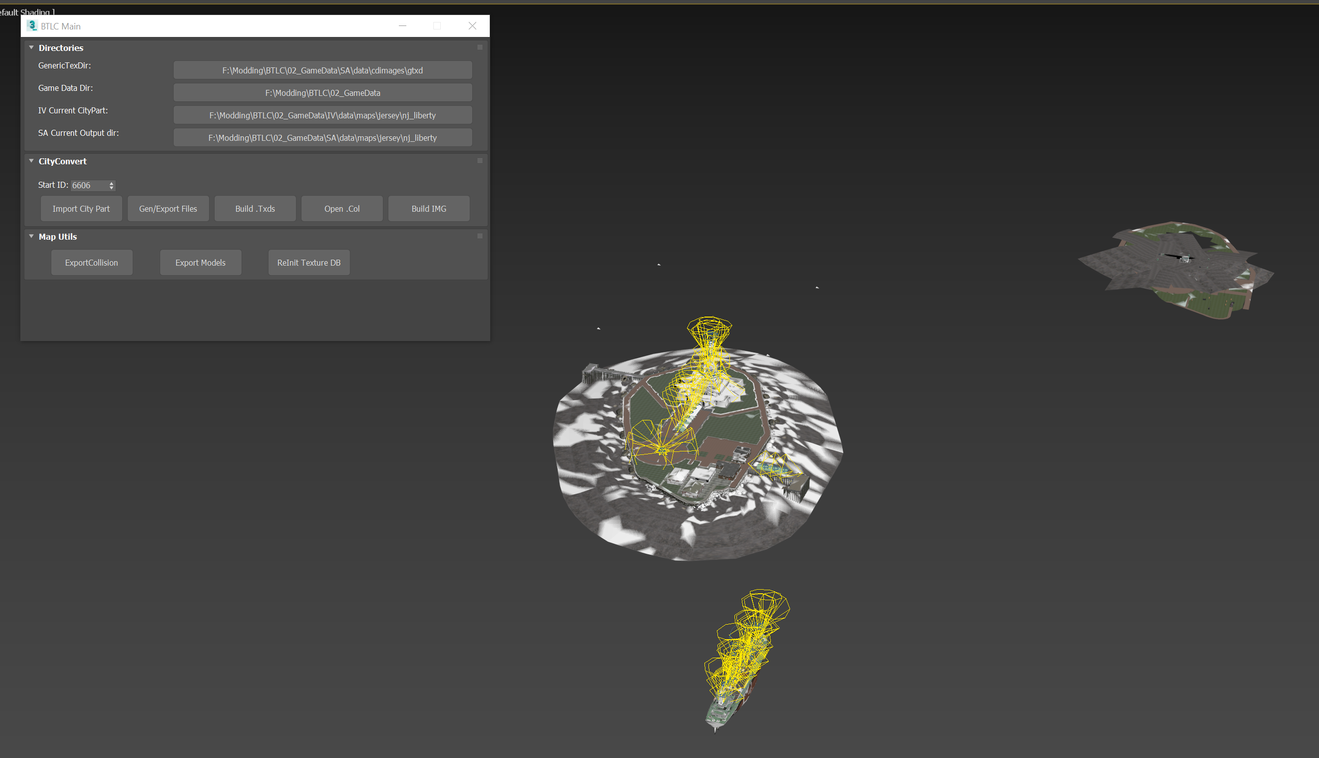This screenshot has width=1319, height=758.
Task: Choose the SA Current Output dir path
Action: click(322, 138)
